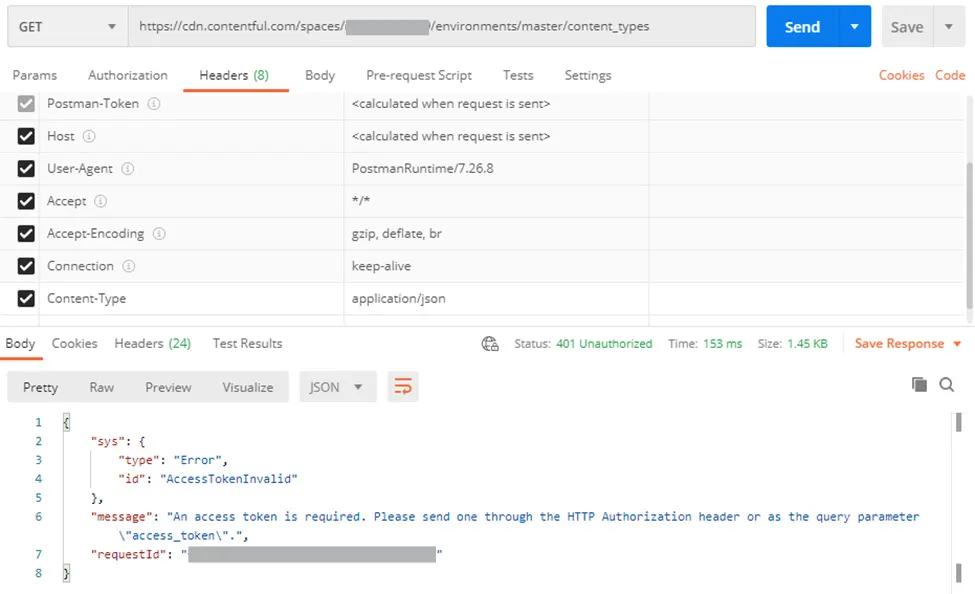Viewport: 975px width, 594px height.
Task: Switch to the Authorization tab
Action: [128, 75]
